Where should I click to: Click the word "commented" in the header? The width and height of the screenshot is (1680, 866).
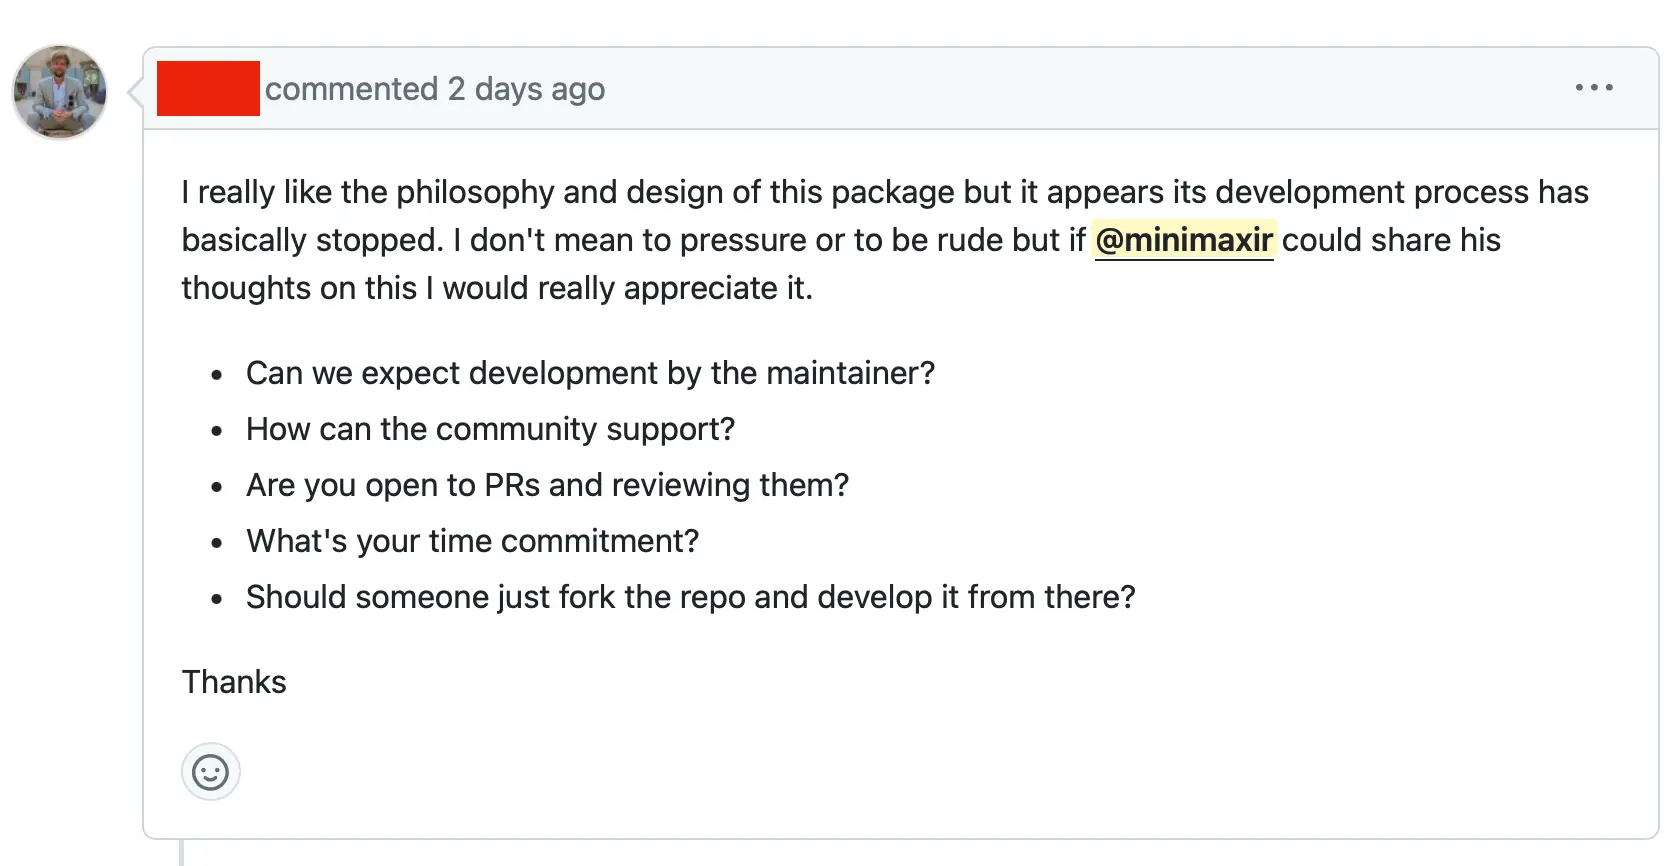352,89
